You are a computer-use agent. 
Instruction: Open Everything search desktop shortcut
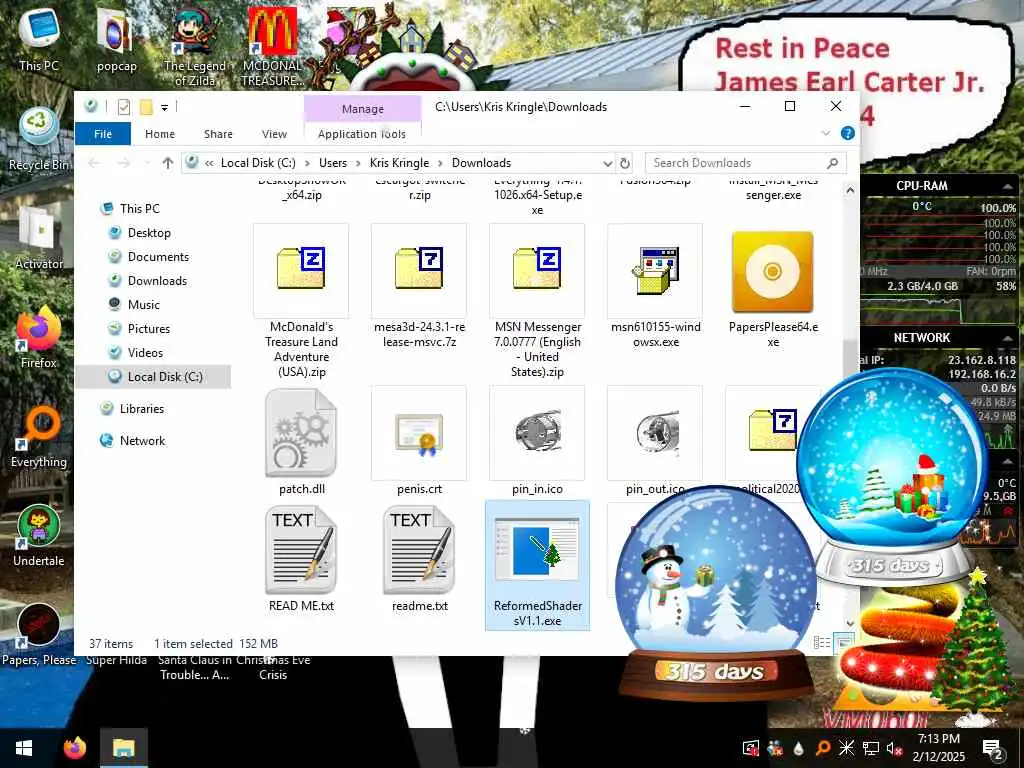pos(39,437)
